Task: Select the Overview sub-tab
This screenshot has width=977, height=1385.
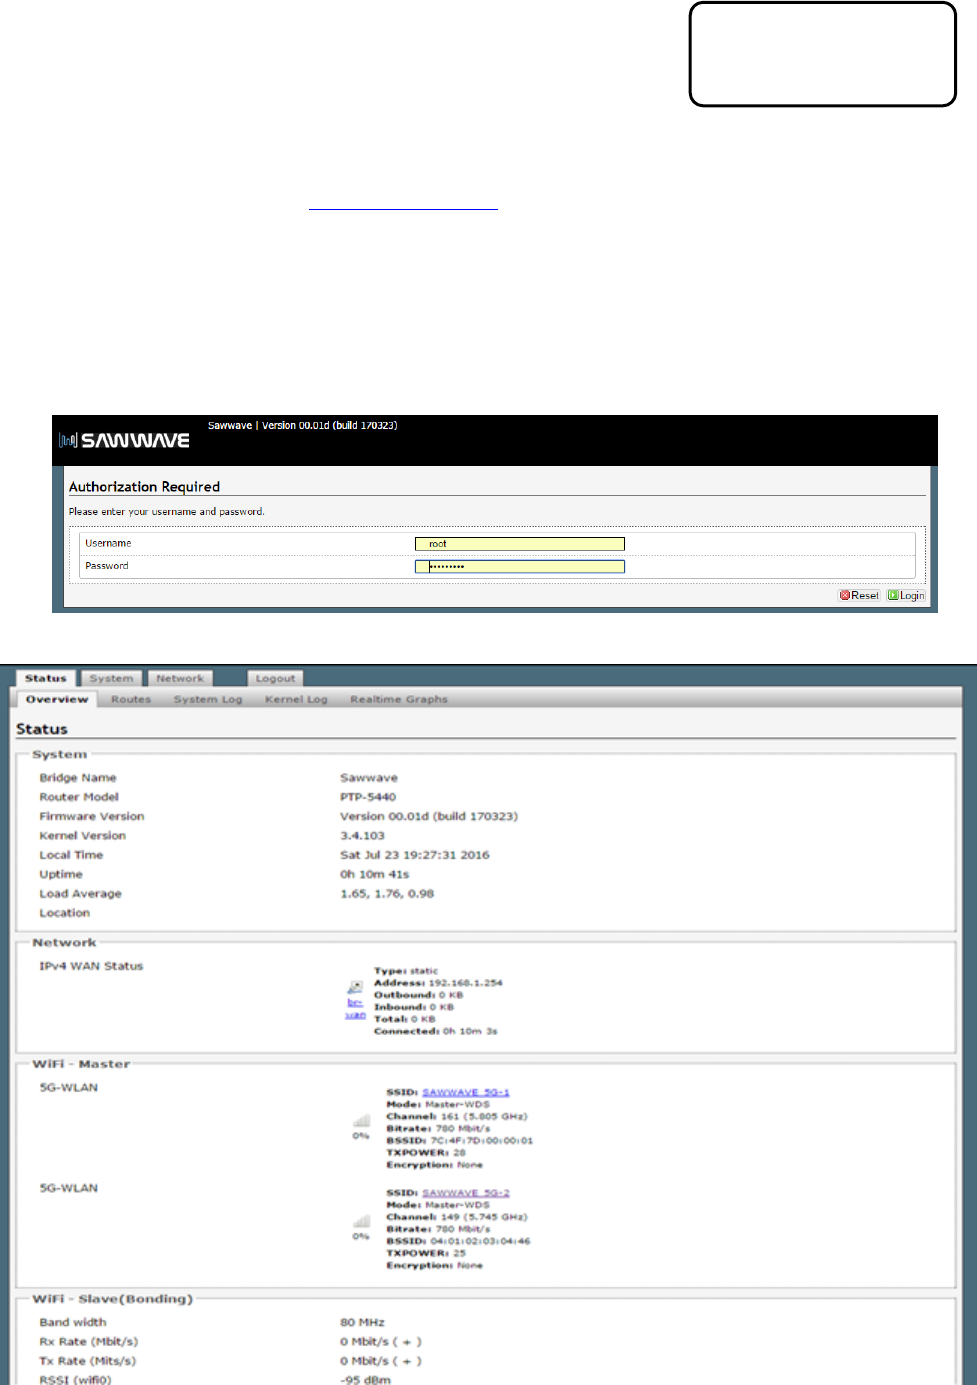Action: pos(57,699)
